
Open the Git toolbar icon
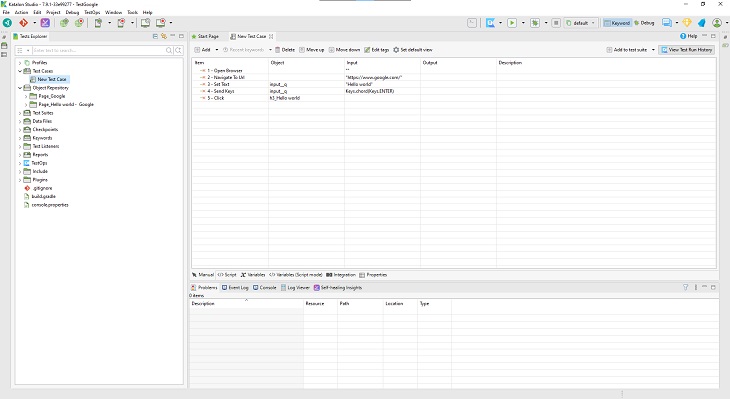click(x=23, y=23)
